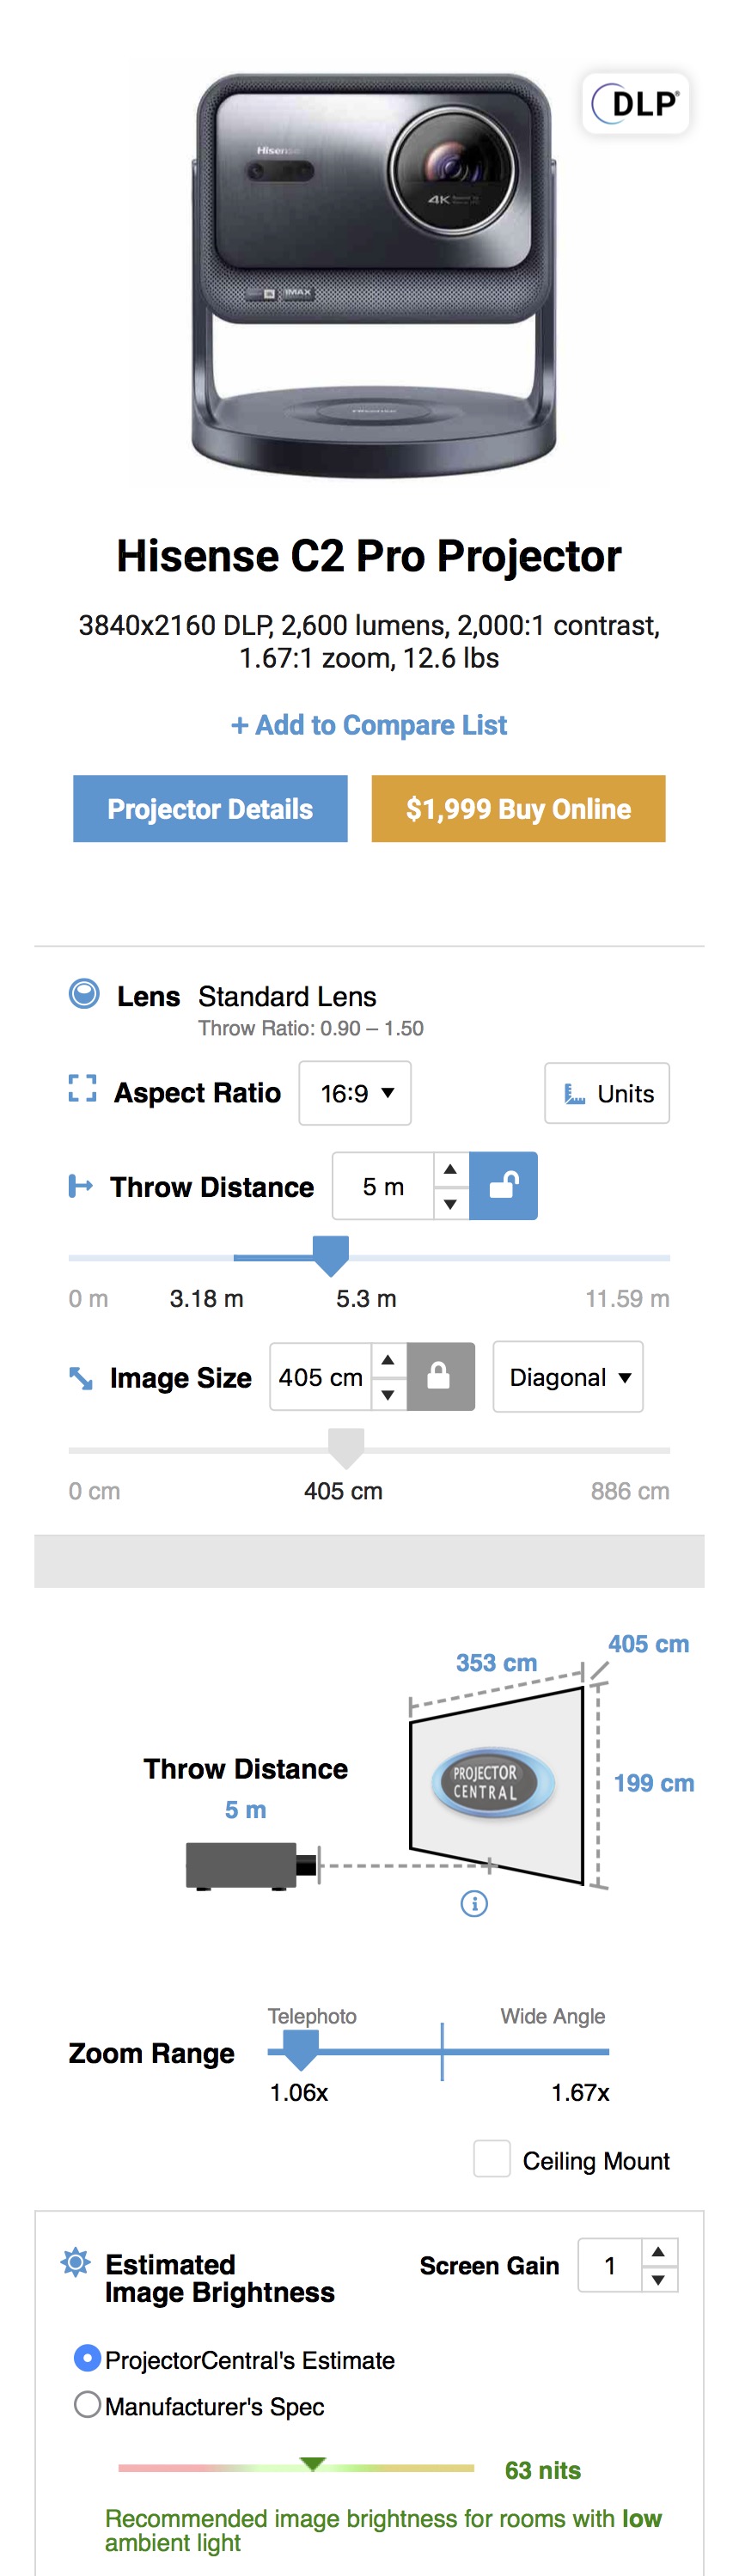Click the Projector Central logo on screen
This screenshot has height=2576, width=739.
[x=490, y=1781]
